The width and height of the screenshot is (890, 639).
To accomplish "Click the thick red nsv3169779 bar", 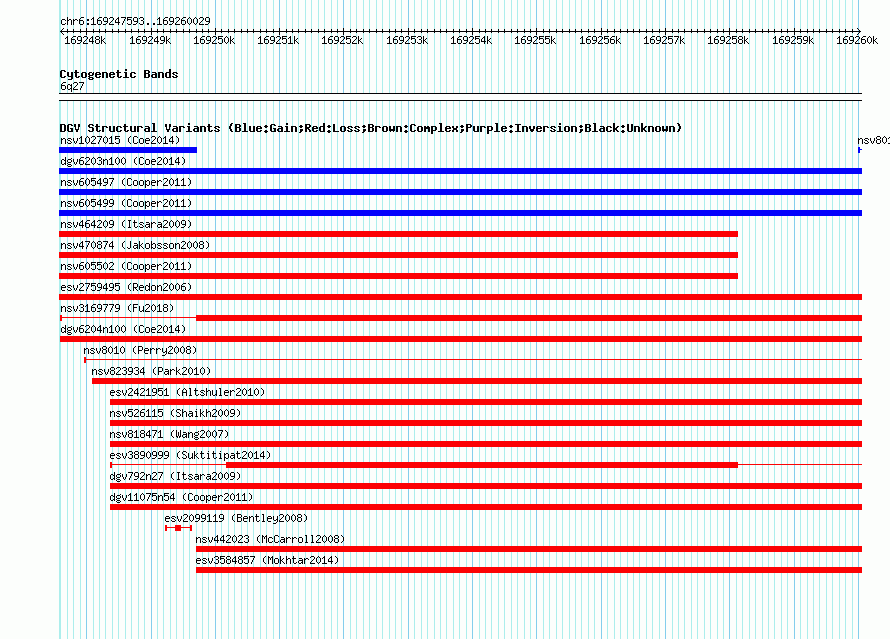I will (529, 318).
